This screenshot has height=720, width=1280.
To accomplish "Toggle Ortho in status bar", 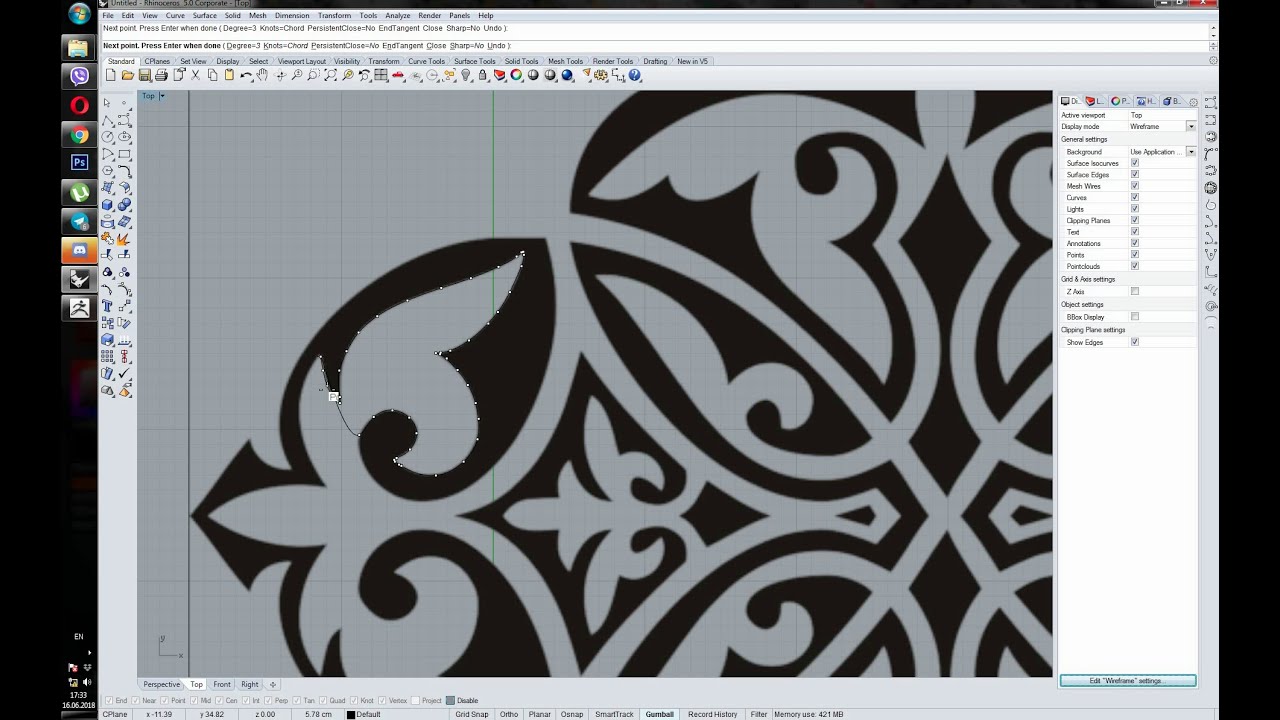I will tap(509, 714).
